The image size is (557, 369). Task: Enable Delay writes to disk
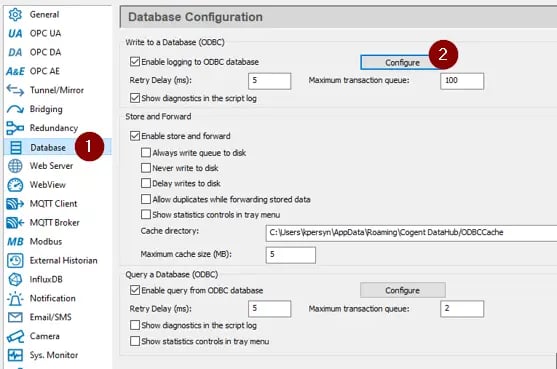tap(146, 183)
